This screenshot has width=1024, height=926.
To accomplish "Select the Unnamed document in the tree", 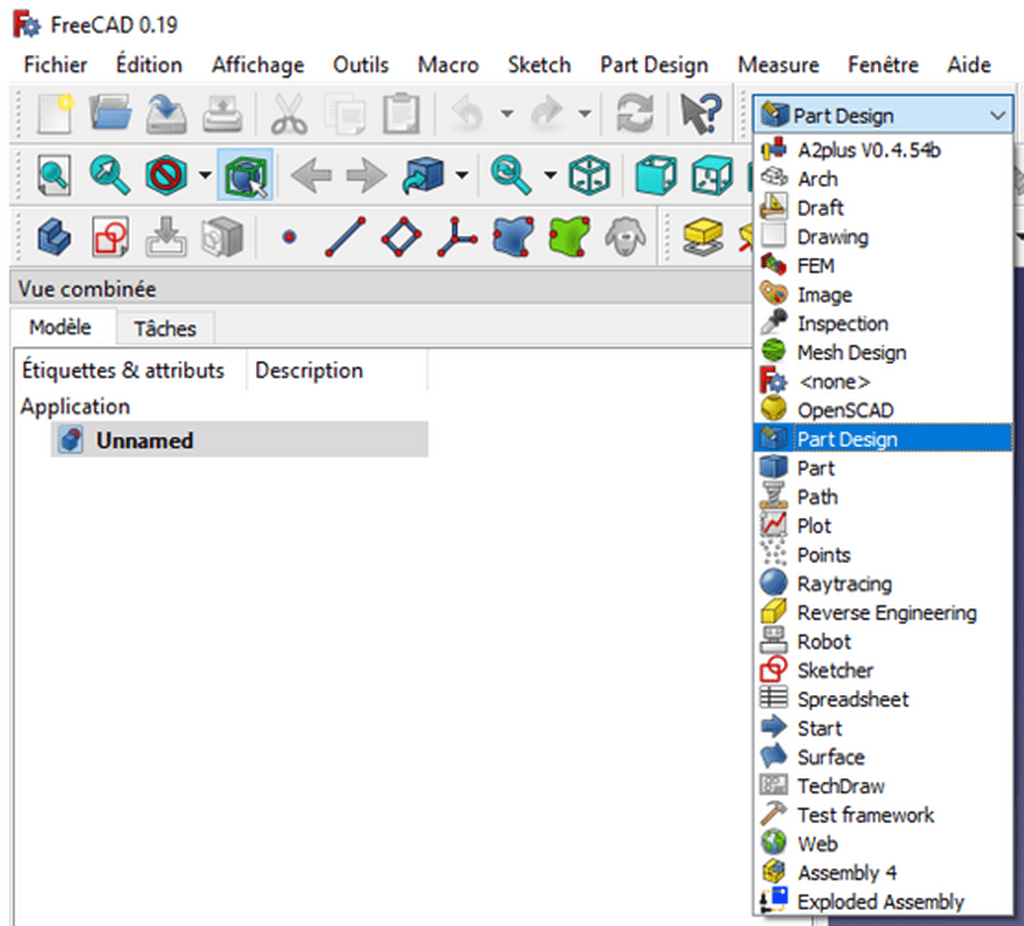I will click(x=239, y=440).
